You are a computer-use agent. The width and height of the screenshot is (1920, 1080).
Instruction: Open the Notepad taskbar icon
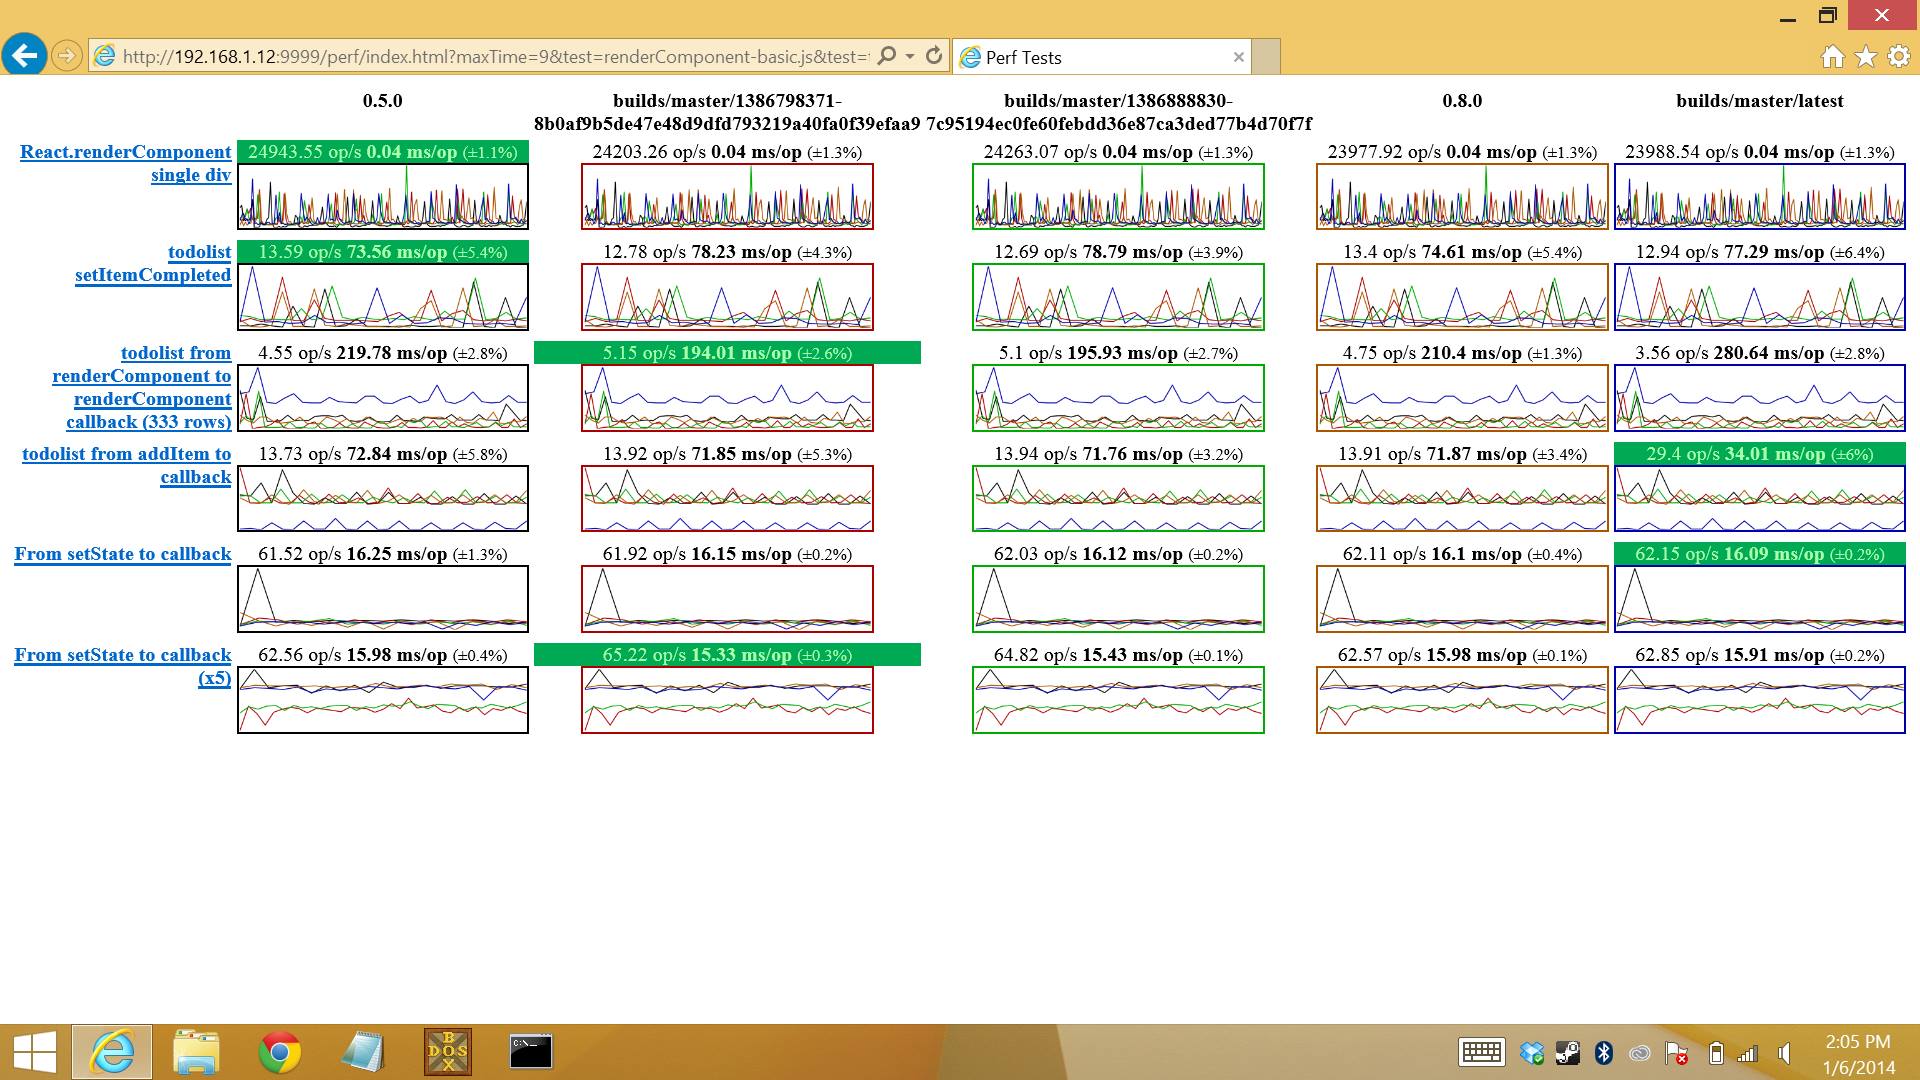362,1052
